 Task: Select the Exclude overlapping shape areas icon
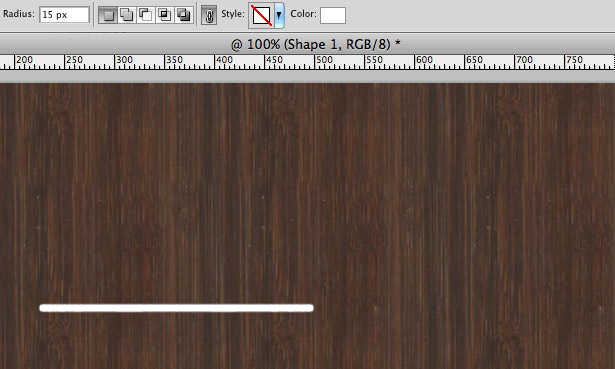tap(183, 15)
